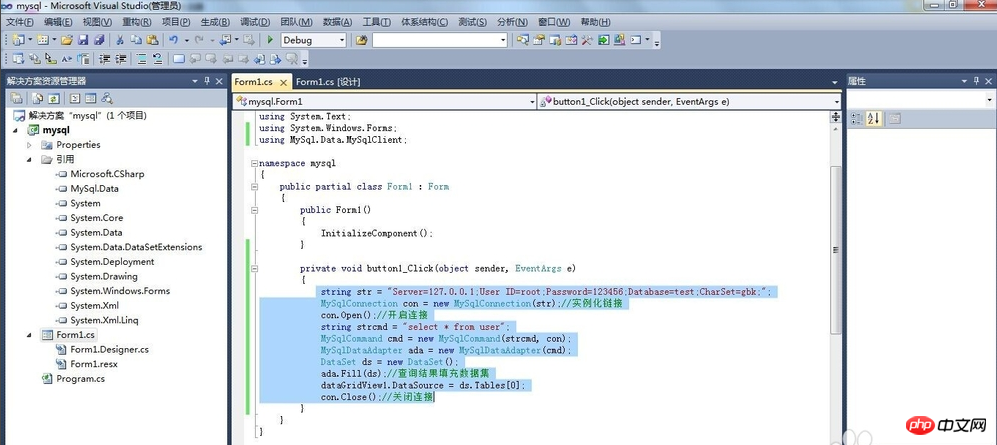997x445 pixels.
Task: Open the object dropdown in the 属性 panel
Action: (x=989, y=100)
